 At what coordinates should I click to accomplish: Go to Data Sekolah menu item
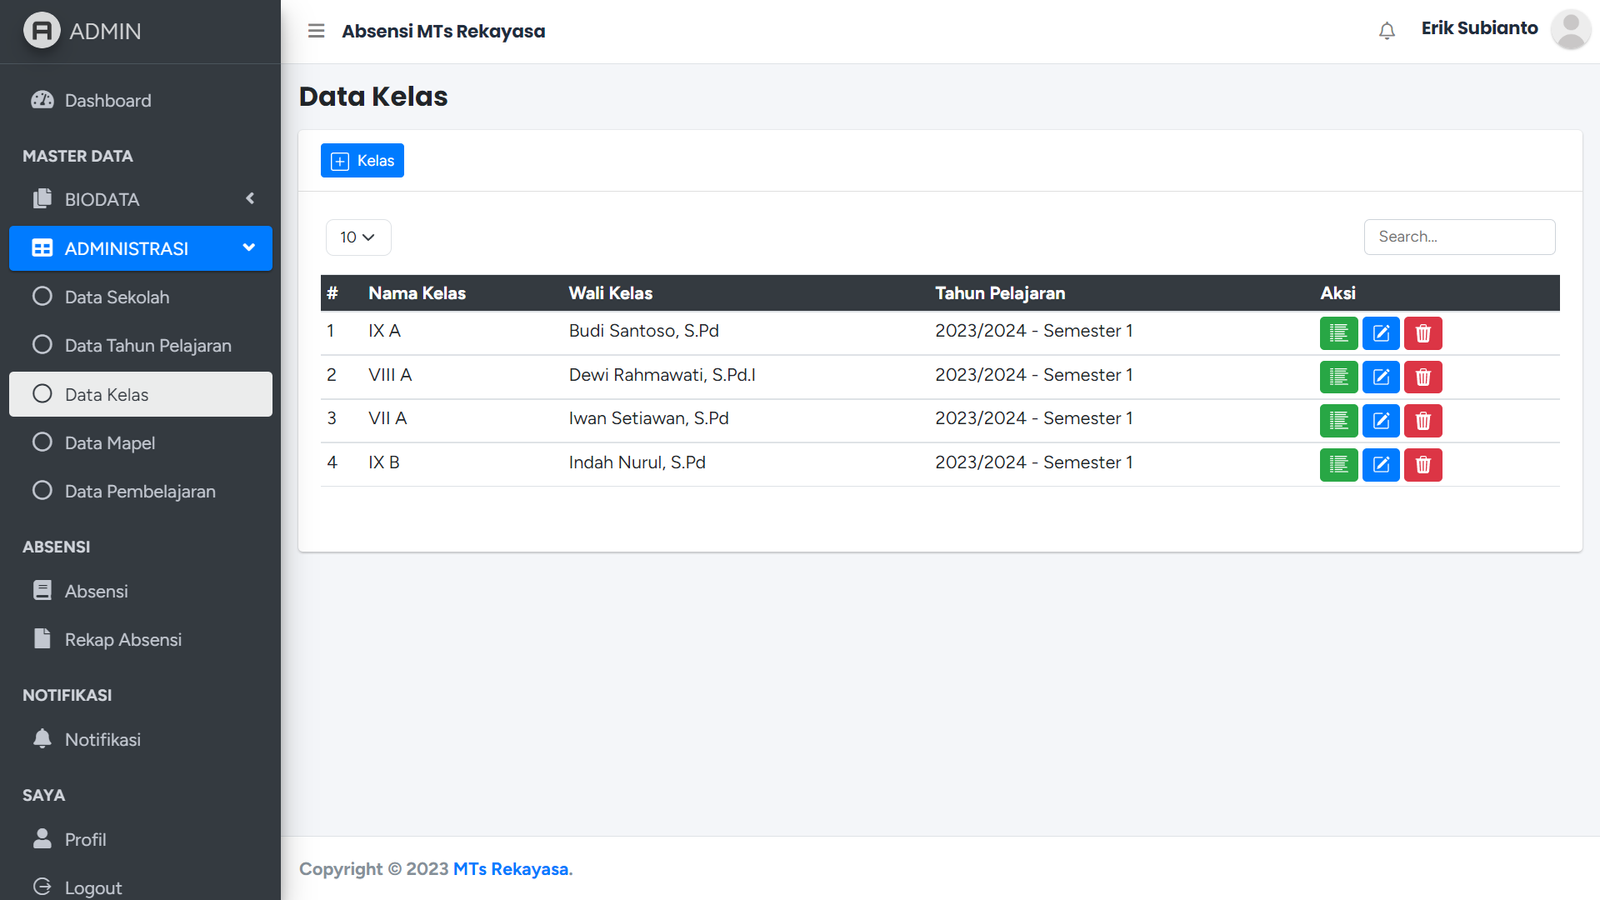[117, 297]
